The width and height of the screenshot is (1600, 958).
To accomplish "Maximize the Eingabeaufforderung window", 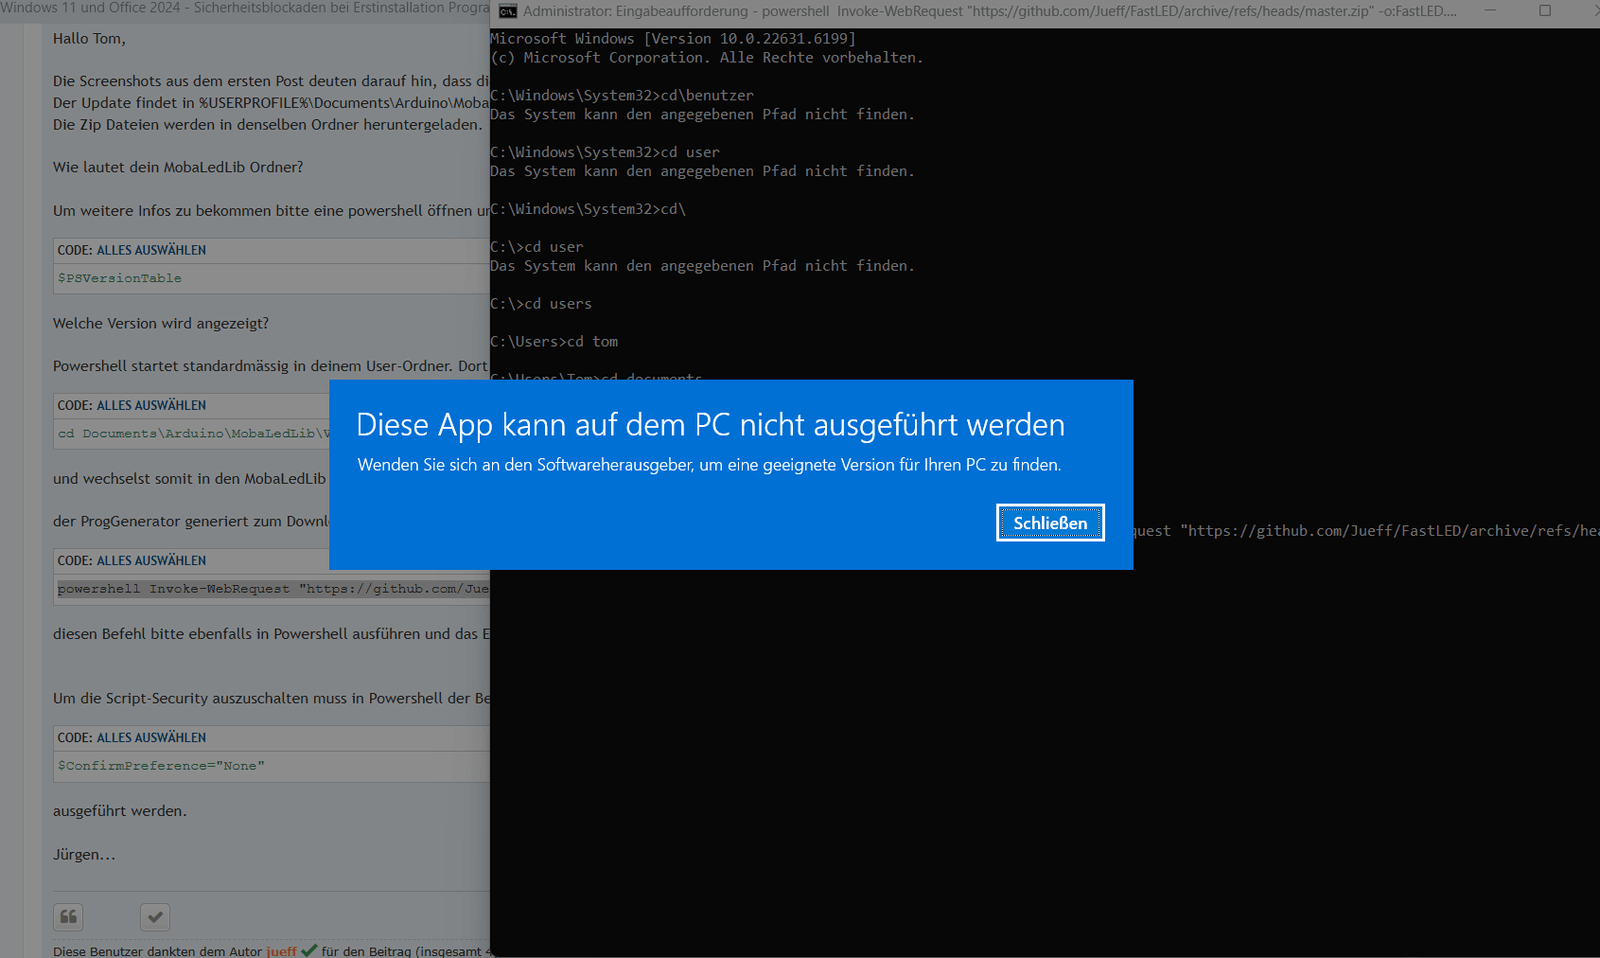I will 1545,11.
